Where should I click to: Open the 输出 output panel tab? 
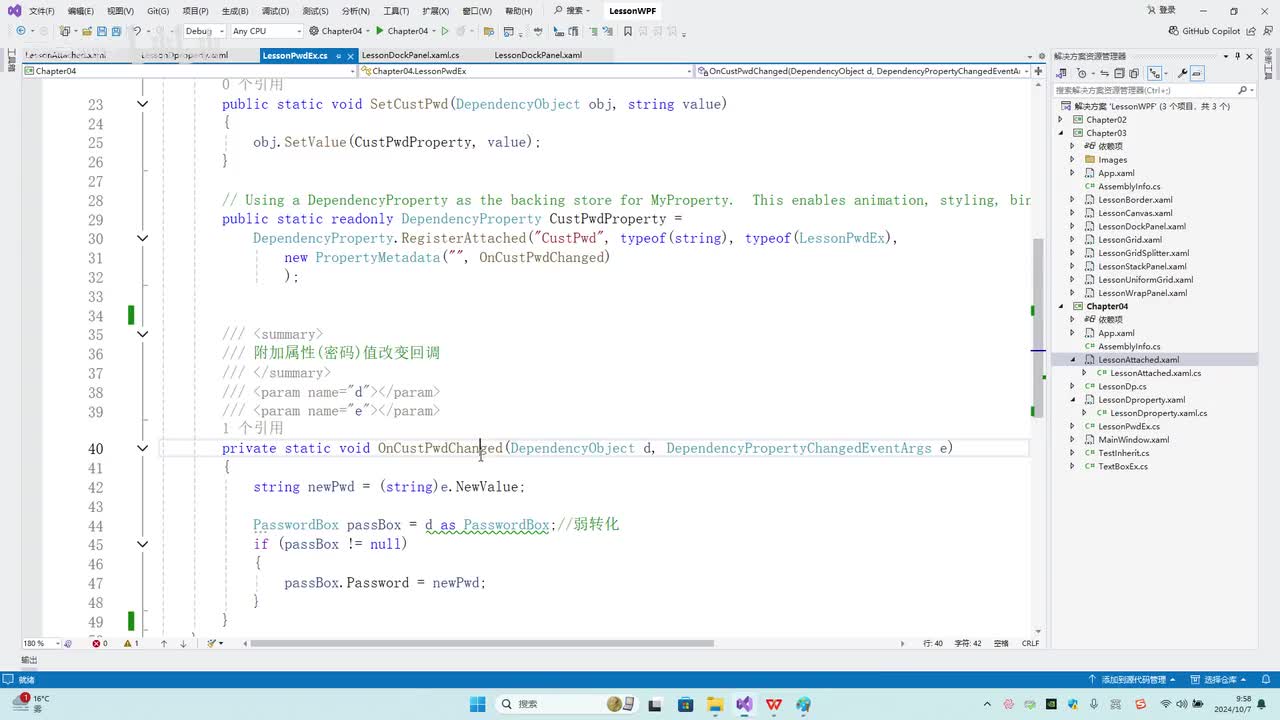(x=29, y=660)
